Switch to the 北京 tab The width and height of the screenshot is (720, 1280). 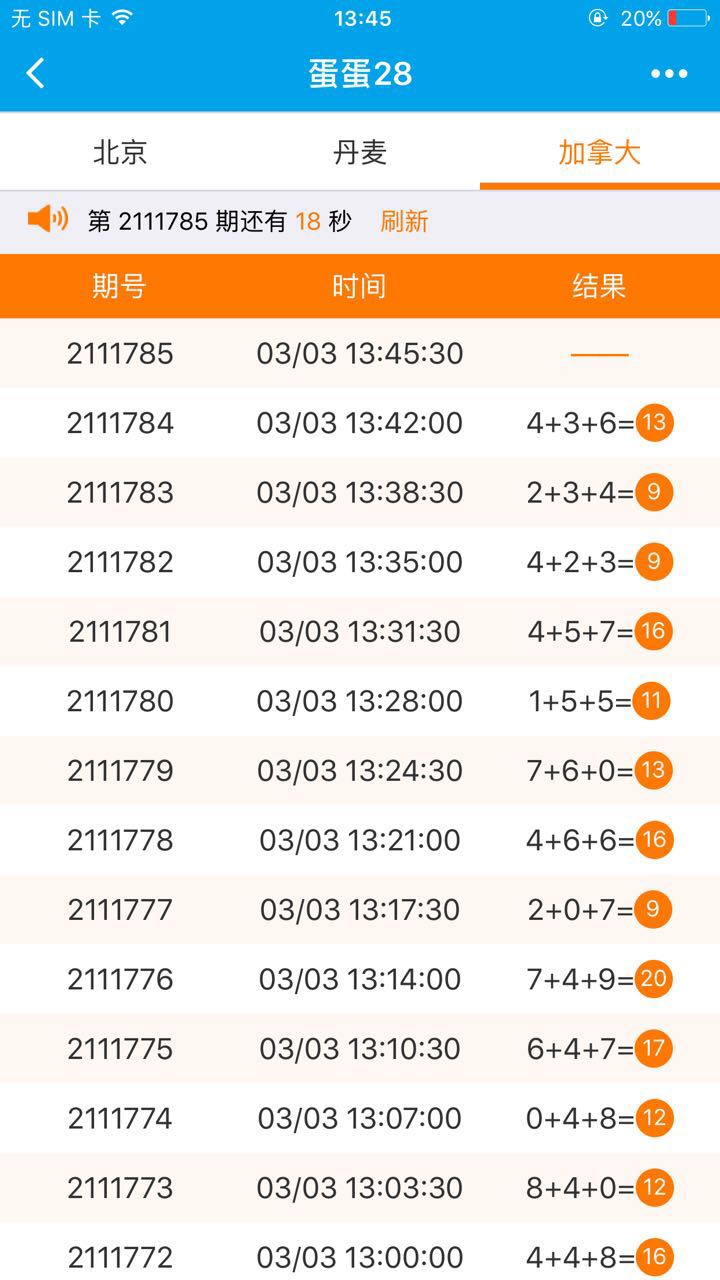120,152
